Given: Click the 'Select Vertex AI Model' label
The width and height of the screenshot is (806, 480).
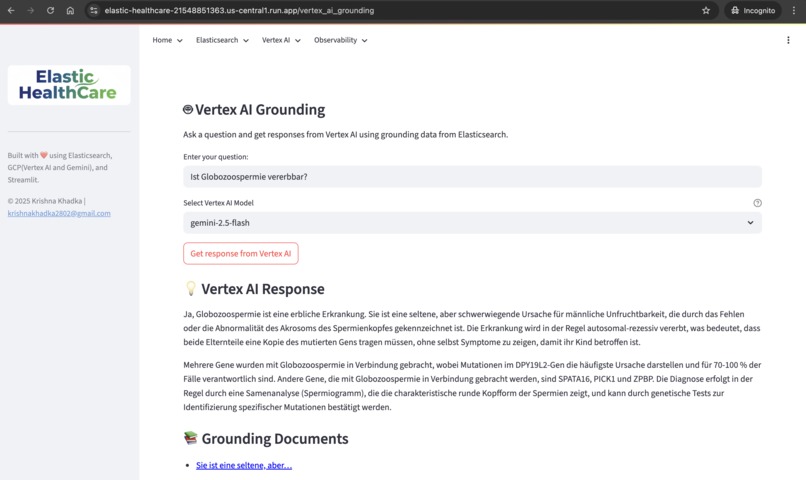Looking at the screenshot, I should pos(218,203).
